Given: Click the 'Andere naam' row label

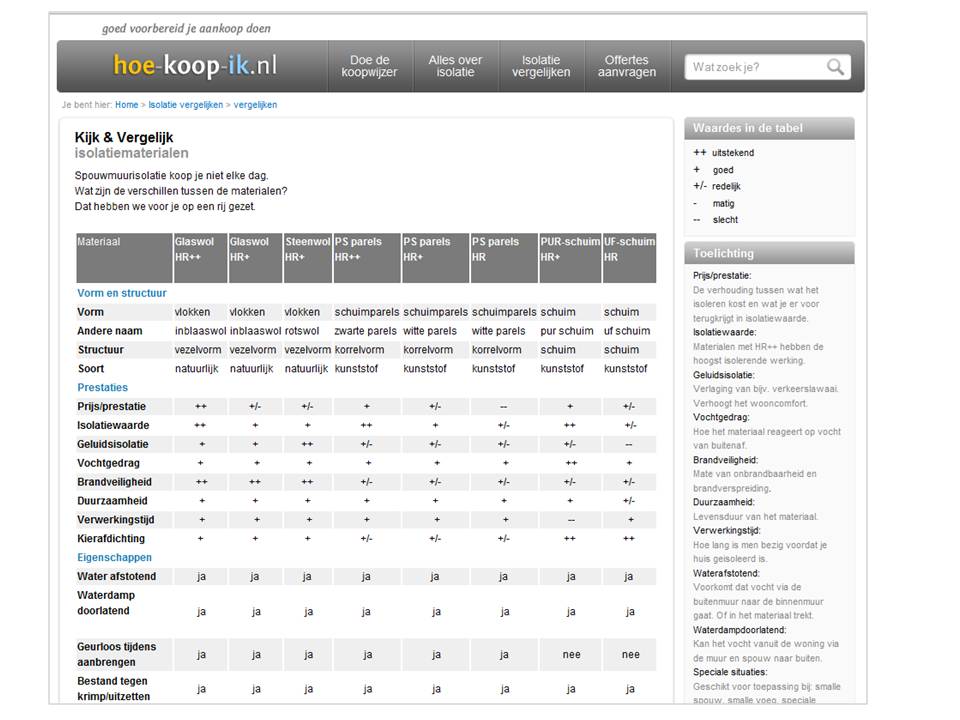Looking at the screenshot, I should [110, 331].
